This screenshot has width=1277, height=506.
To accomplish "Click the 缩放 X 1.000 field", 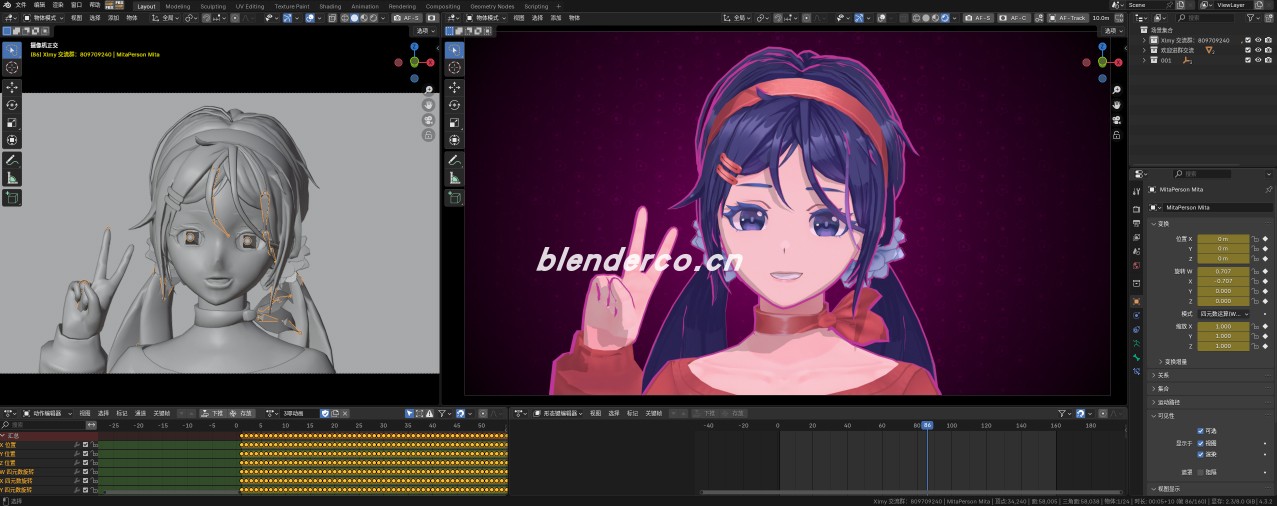I will (x=1224, y=326).
